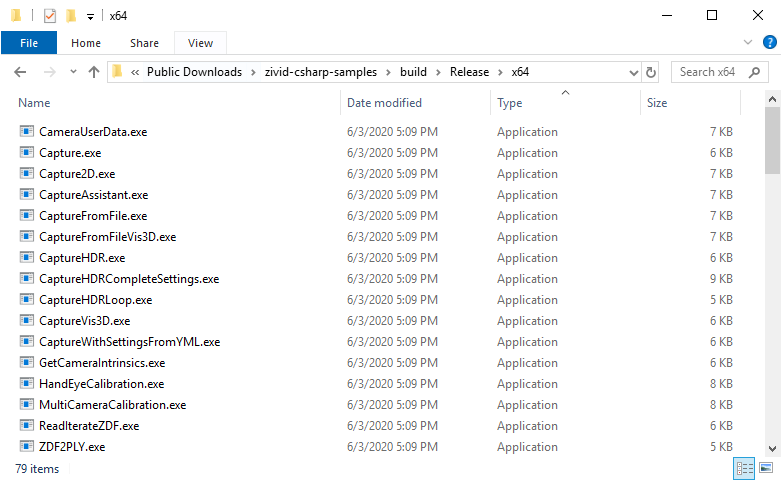This screenshot has width=782, height=481.
Task: Expand the ribbon with the chevron
Action: point(749,43)
